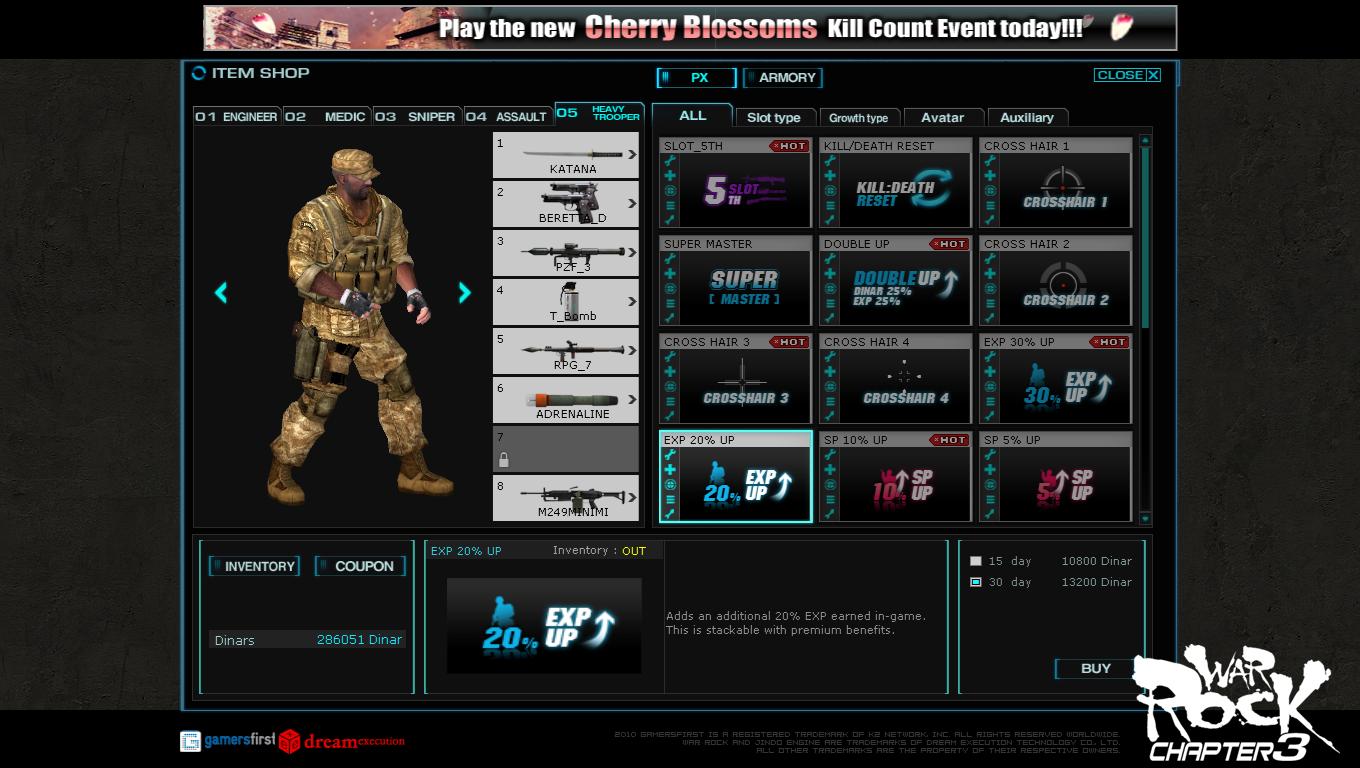Open the Growth type item tab
Image resolution: width=1360 pixels, height=768 pixels.
(859, 117)
